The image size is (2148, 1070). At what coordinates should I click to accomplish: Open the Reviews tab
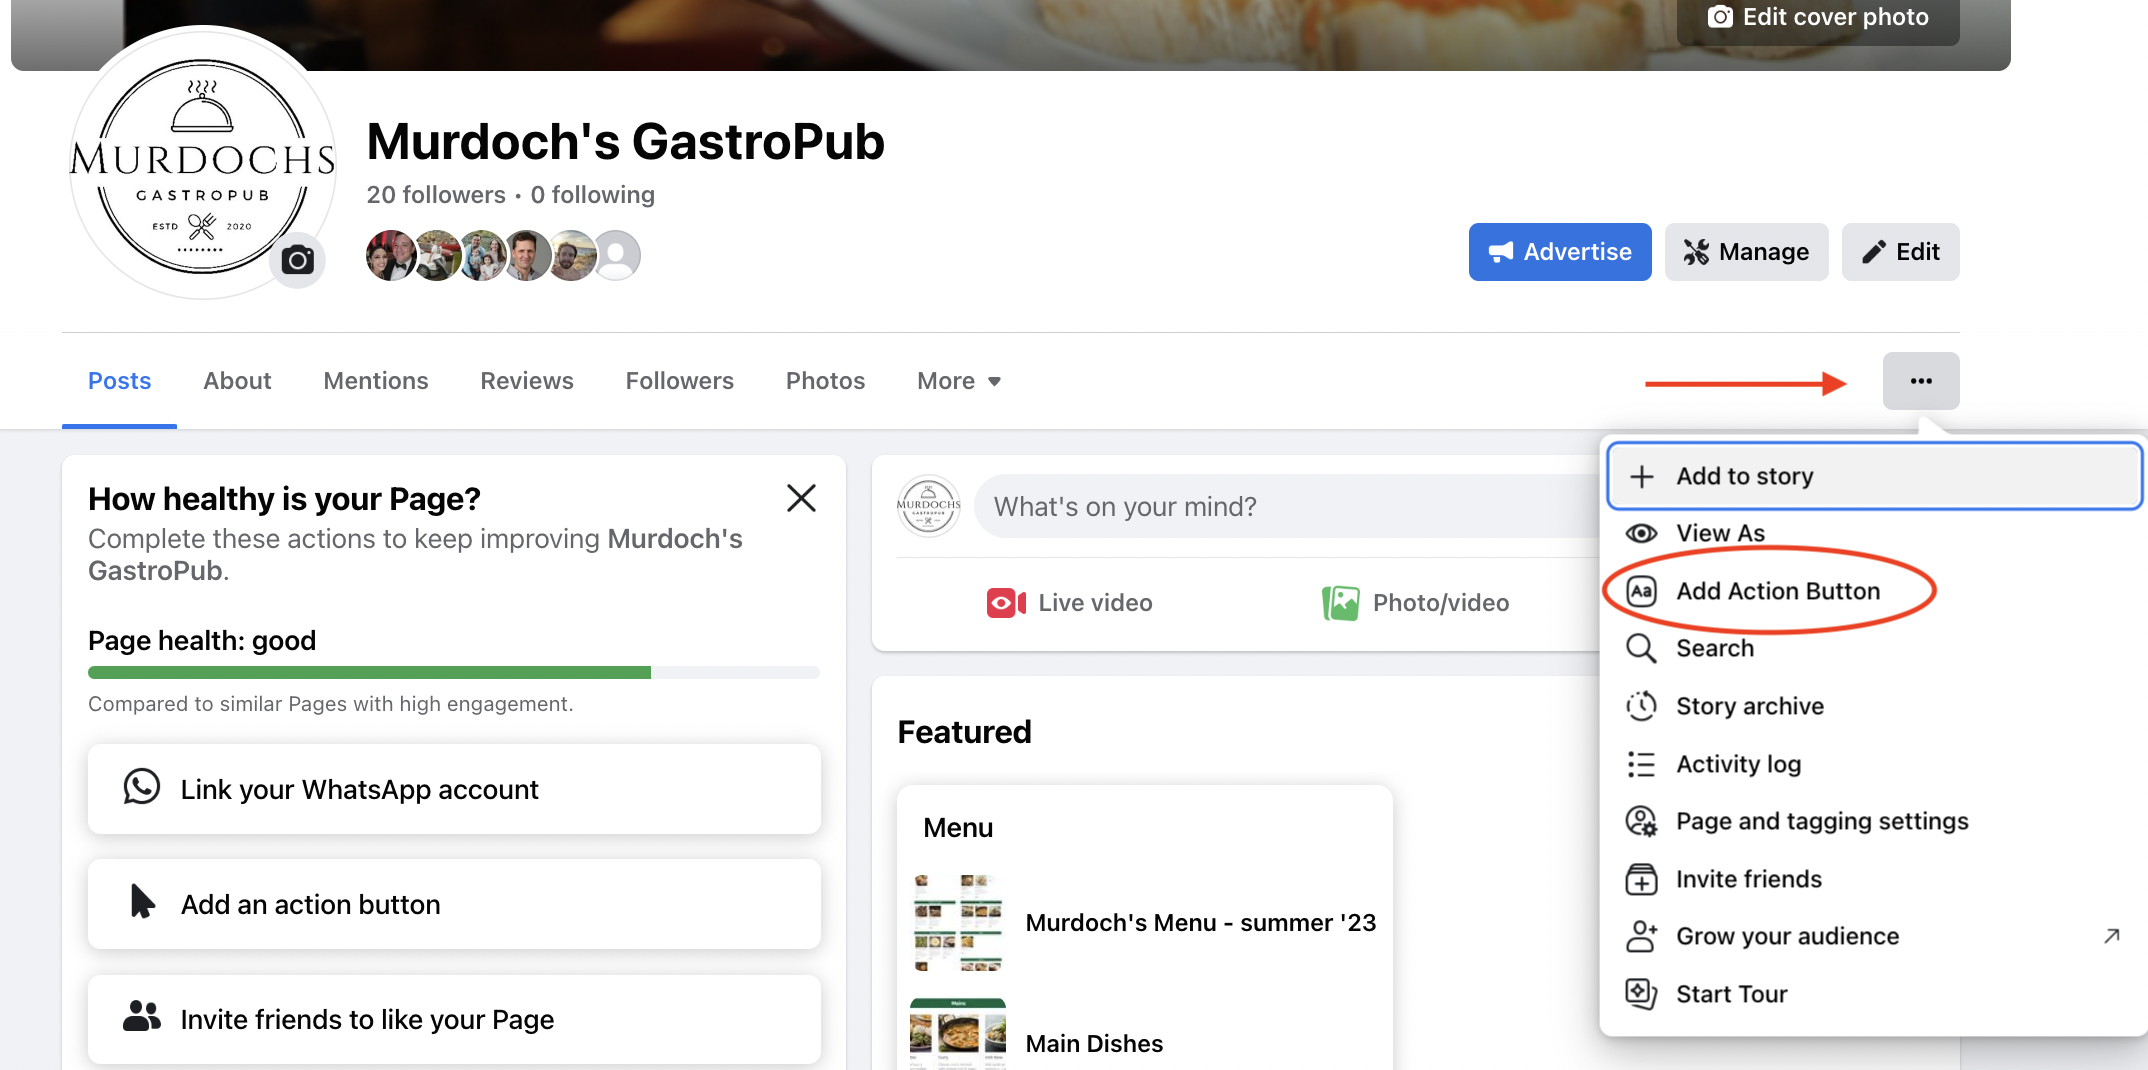point(527,381)
